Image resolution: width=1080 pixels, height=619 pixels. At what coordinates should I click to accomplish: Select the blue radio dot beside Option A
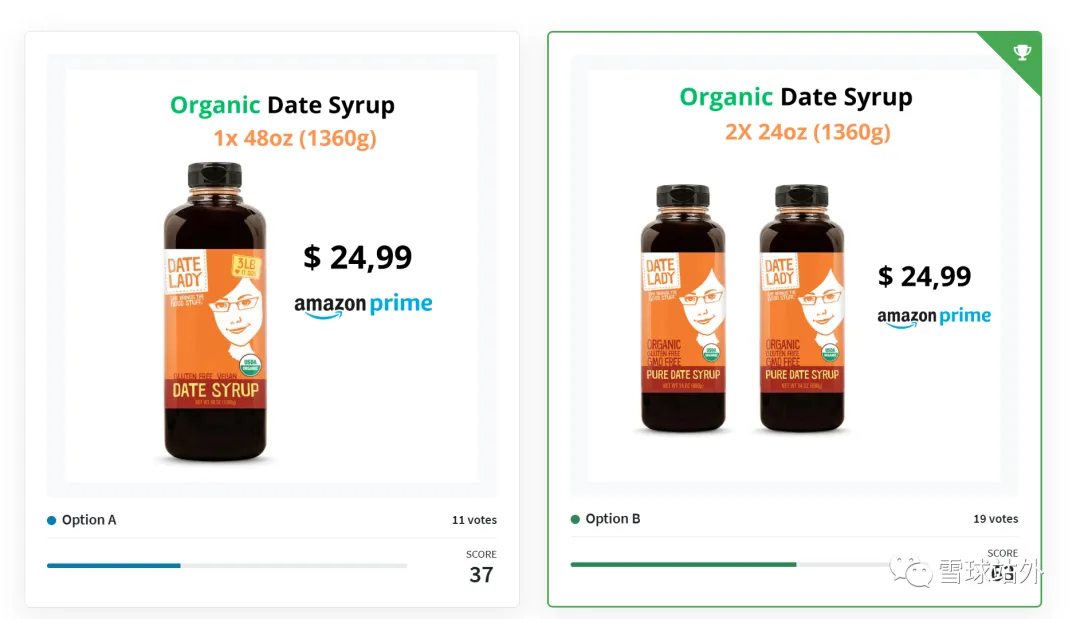[52, 520]
